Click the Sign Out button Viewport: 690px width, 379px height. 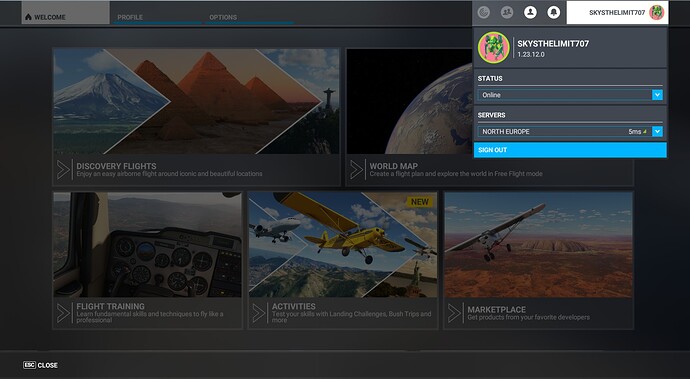[570, 150]
